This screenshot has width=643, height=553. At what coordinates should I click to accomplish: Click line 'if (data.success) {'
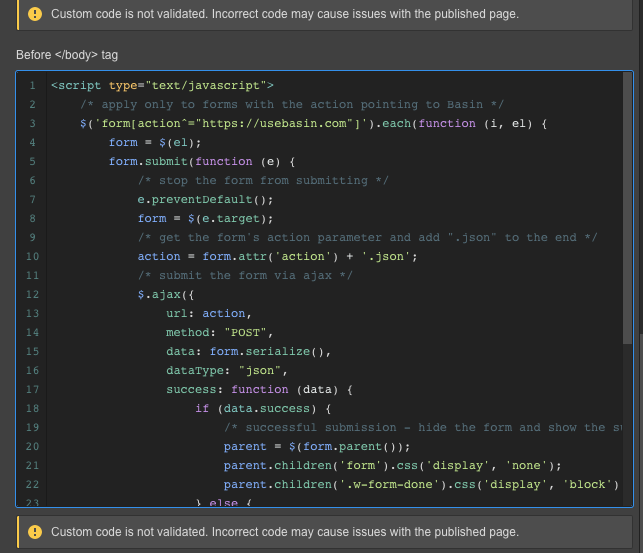(263, 408)
